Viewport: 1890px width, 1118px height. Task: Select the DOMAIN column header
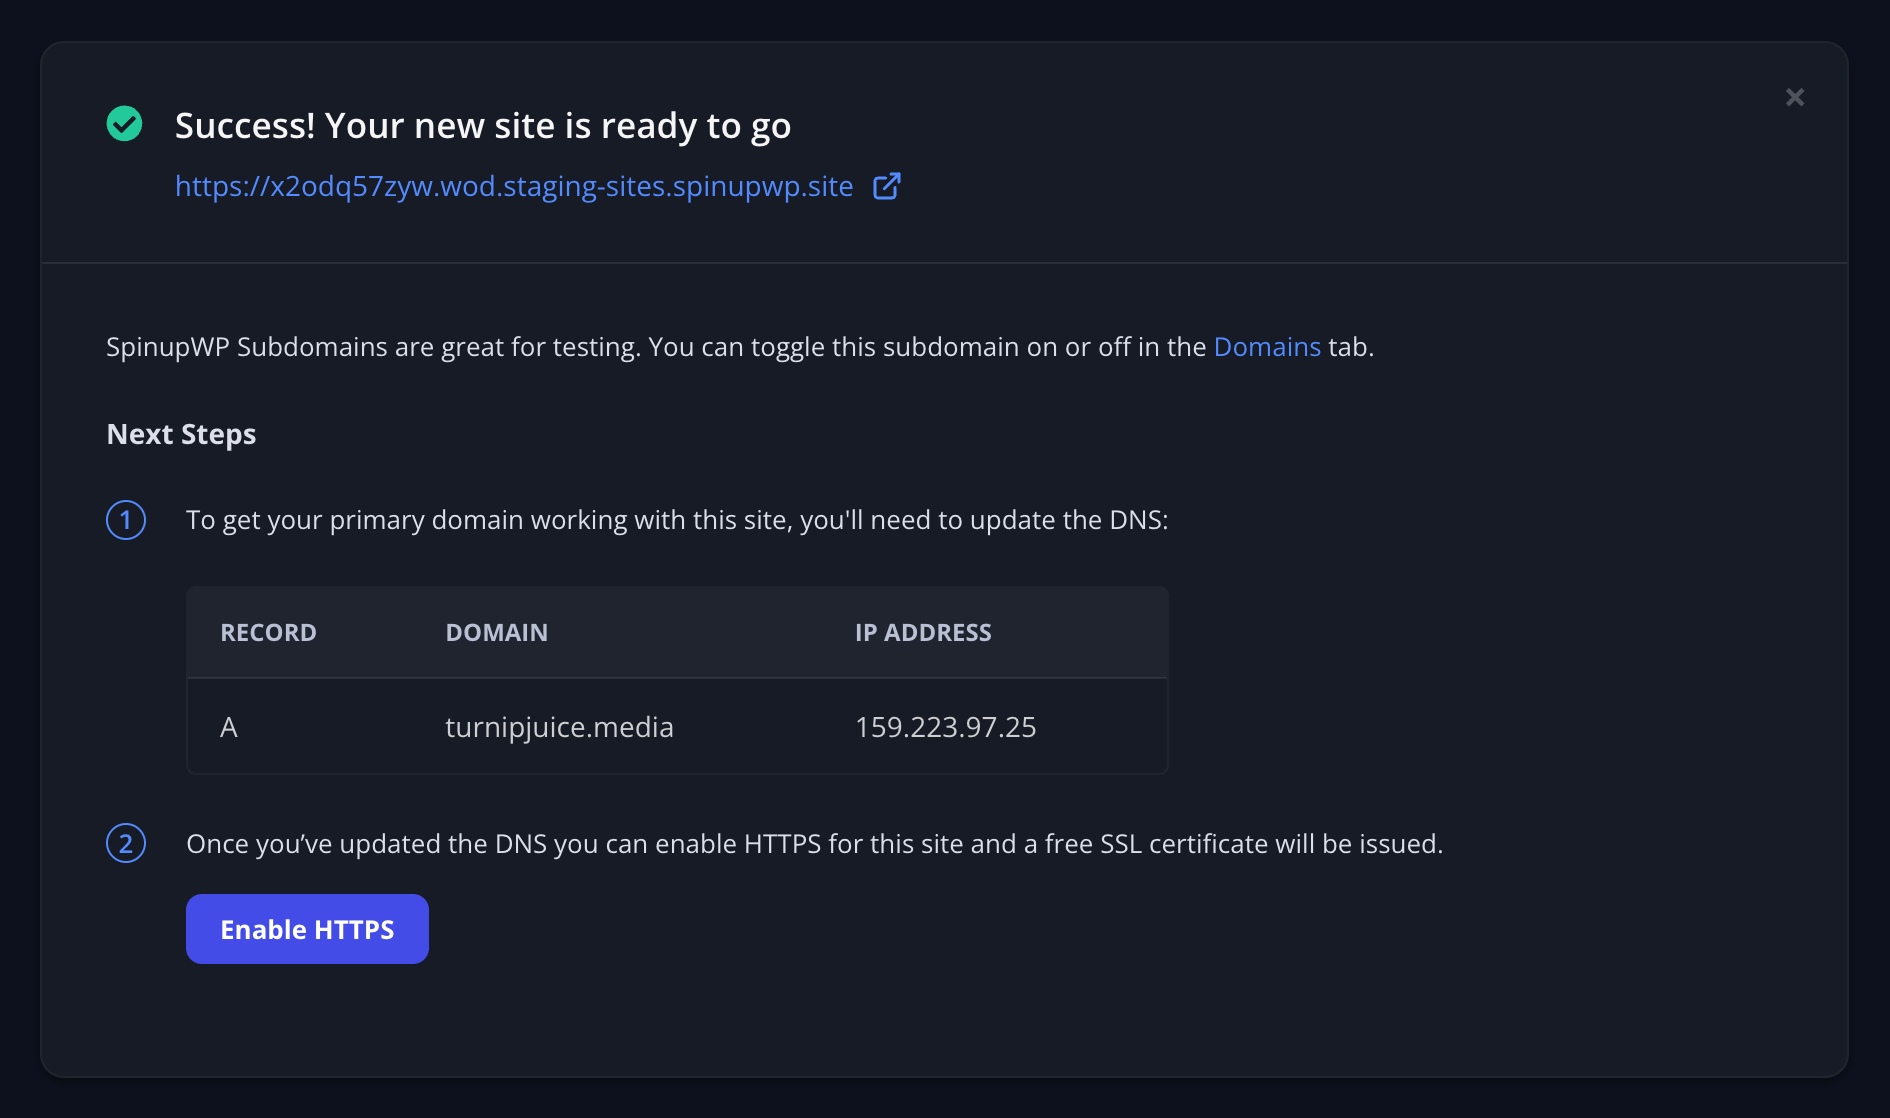pos(496,632)
